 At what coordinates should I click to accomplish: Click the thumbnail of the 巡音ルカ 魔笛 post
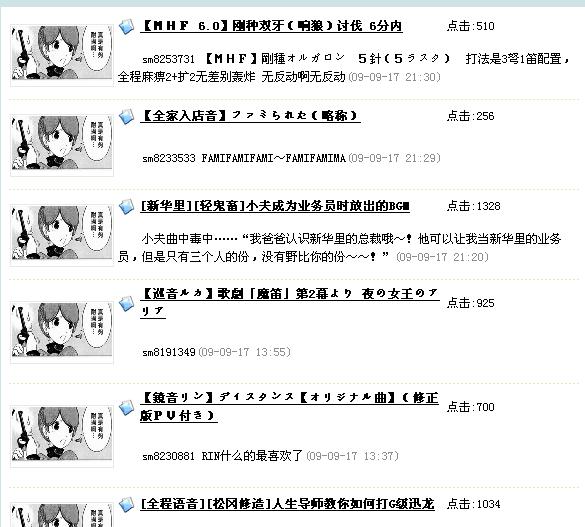(62, 332)
